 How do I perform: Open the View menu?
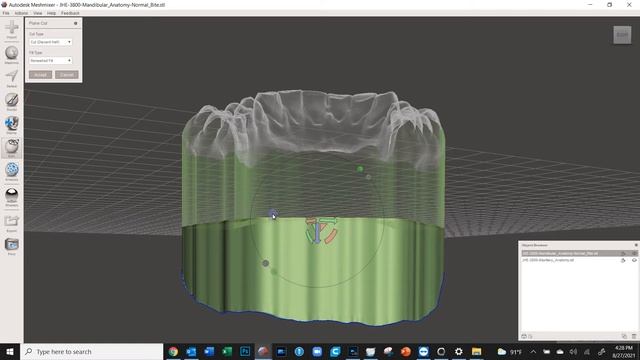(38, 13)
